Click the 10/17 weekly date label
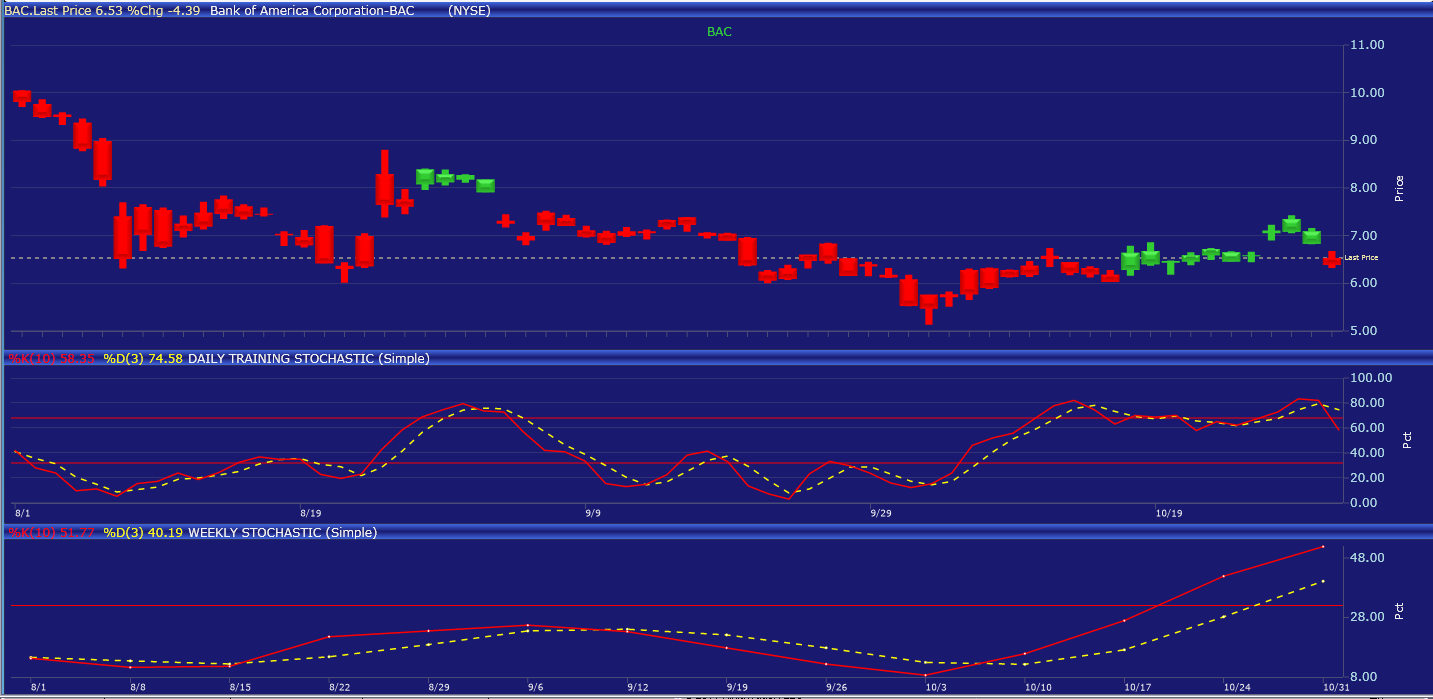The height and width of the screenshot is (699, 1433). click(x=1138, y=687)
